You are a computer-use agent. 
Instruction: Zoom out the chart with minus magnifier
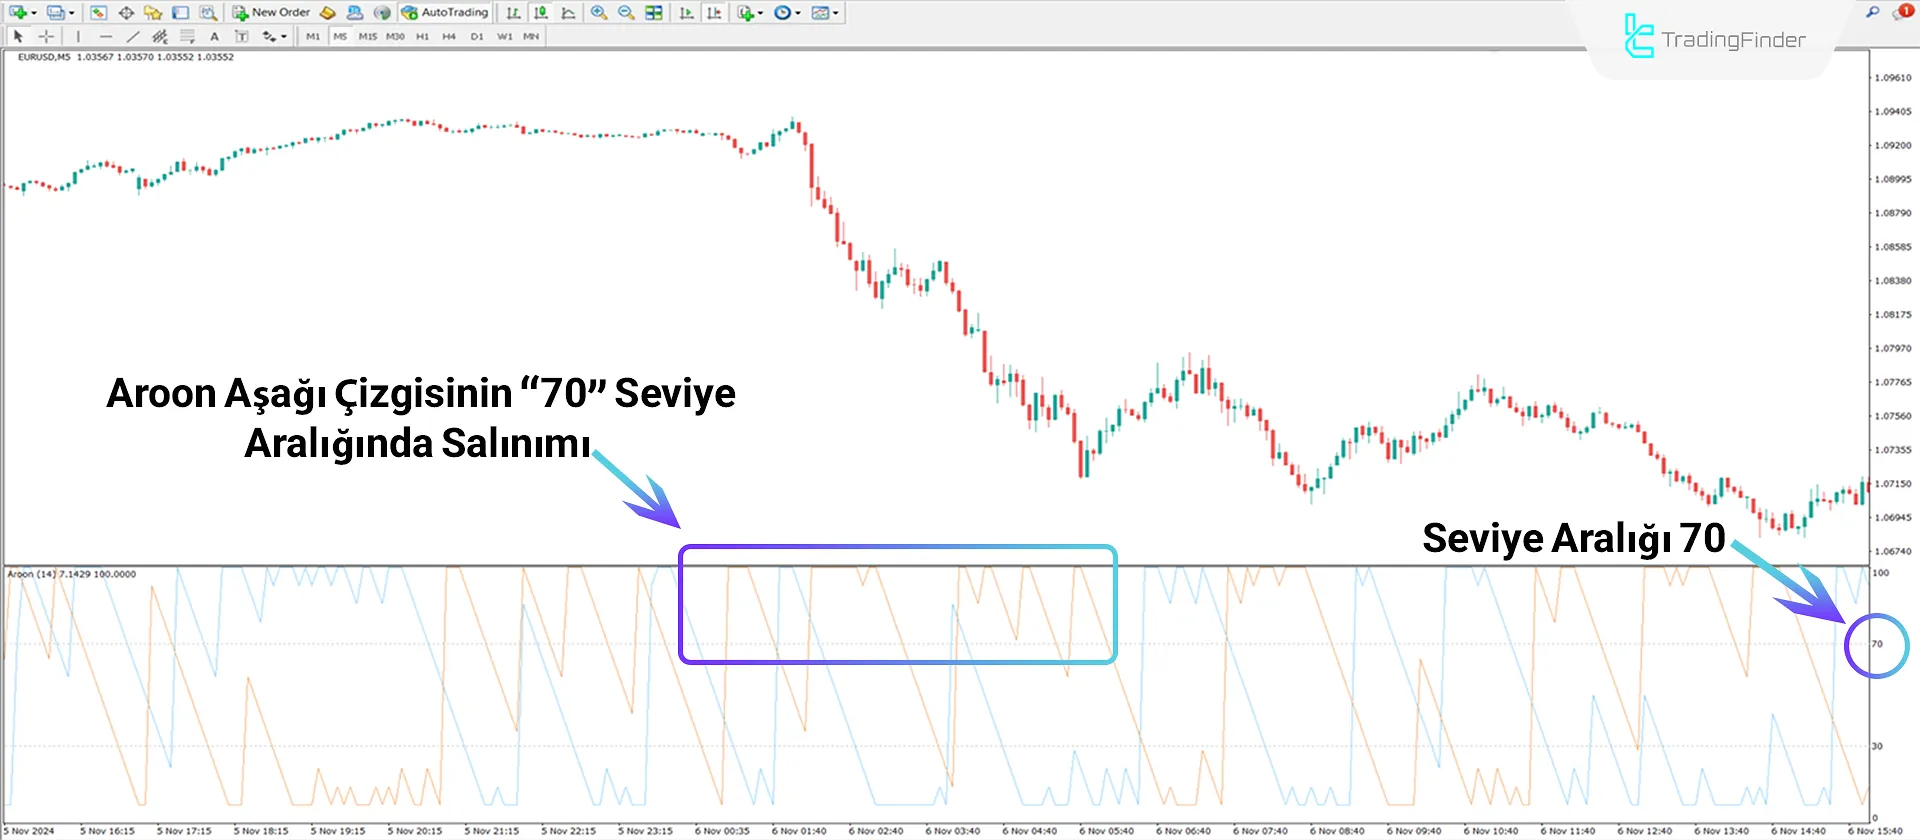(x=626, y=12)
